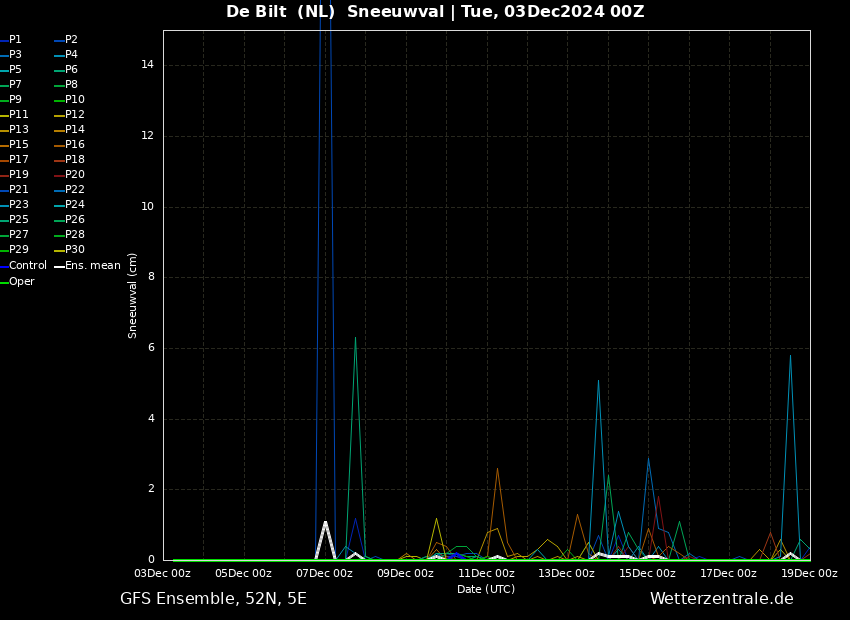Click the P1 legend entry
The height and width of the screenshot is (620, 850).
point(11,40)
